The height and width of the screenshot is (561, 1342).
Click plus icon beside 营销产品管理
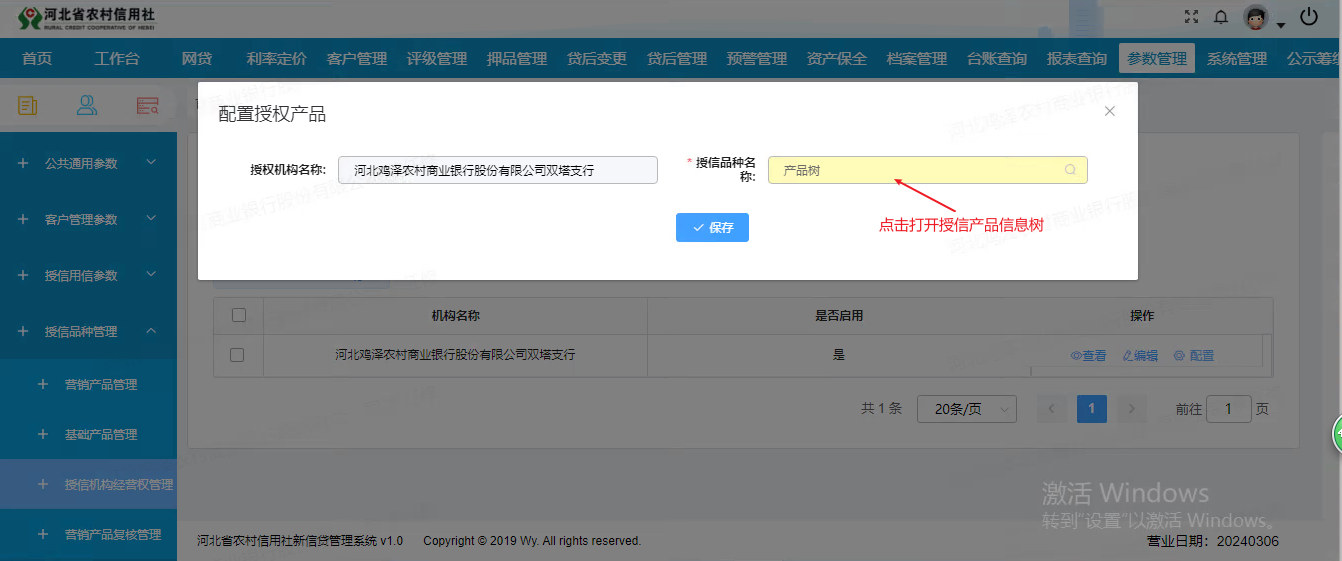click(x=42, y=384)
